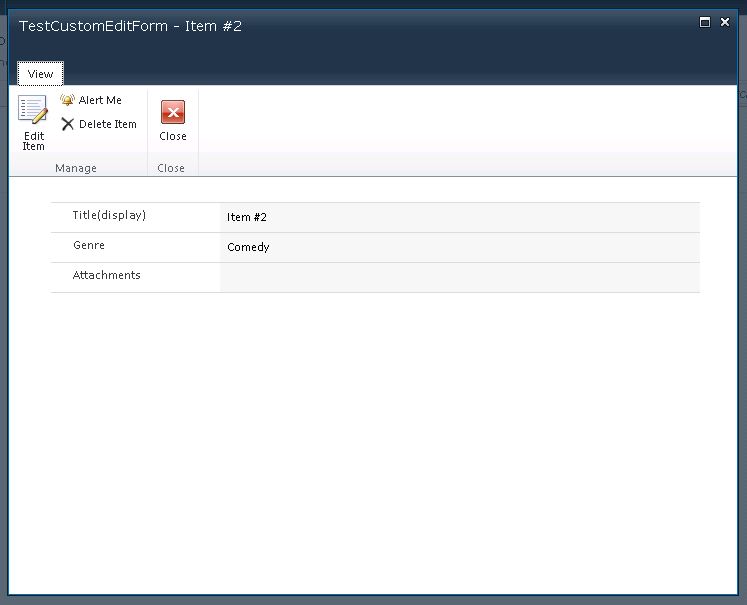Close the dialog using title bar X

[725, 22]
